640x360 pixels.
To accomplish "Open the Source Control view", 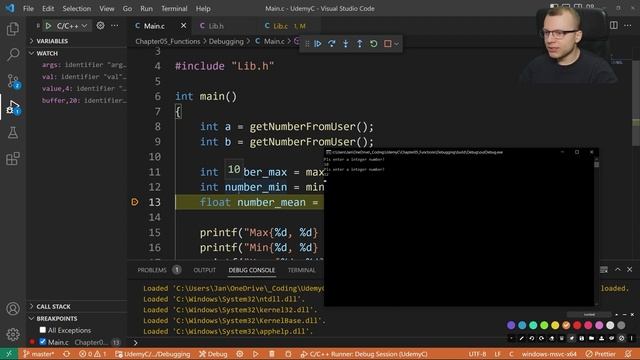I will point(13,81).
